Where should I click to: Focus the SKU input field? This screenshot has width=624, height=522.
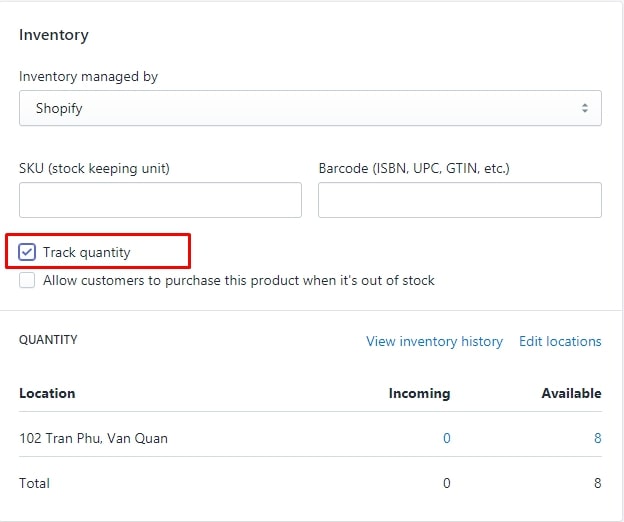(160, 200)
